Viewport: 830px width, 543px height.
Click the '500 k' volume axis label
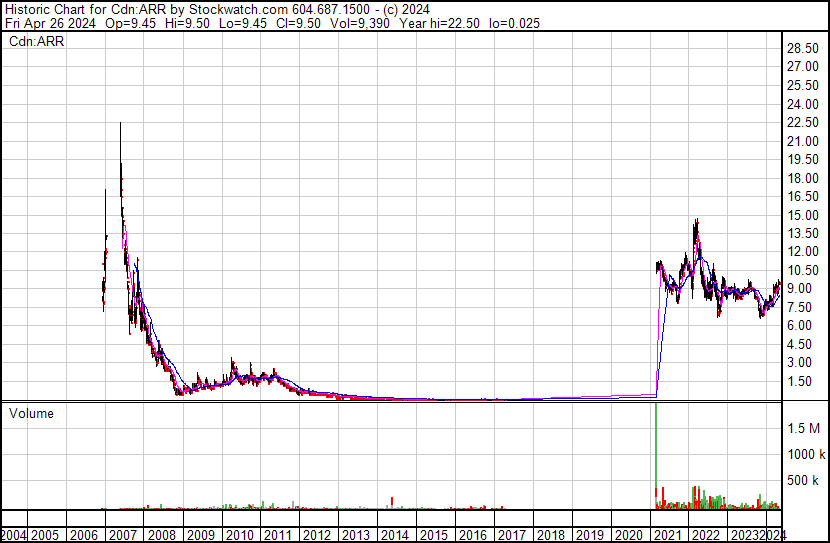tap(803, 480)
